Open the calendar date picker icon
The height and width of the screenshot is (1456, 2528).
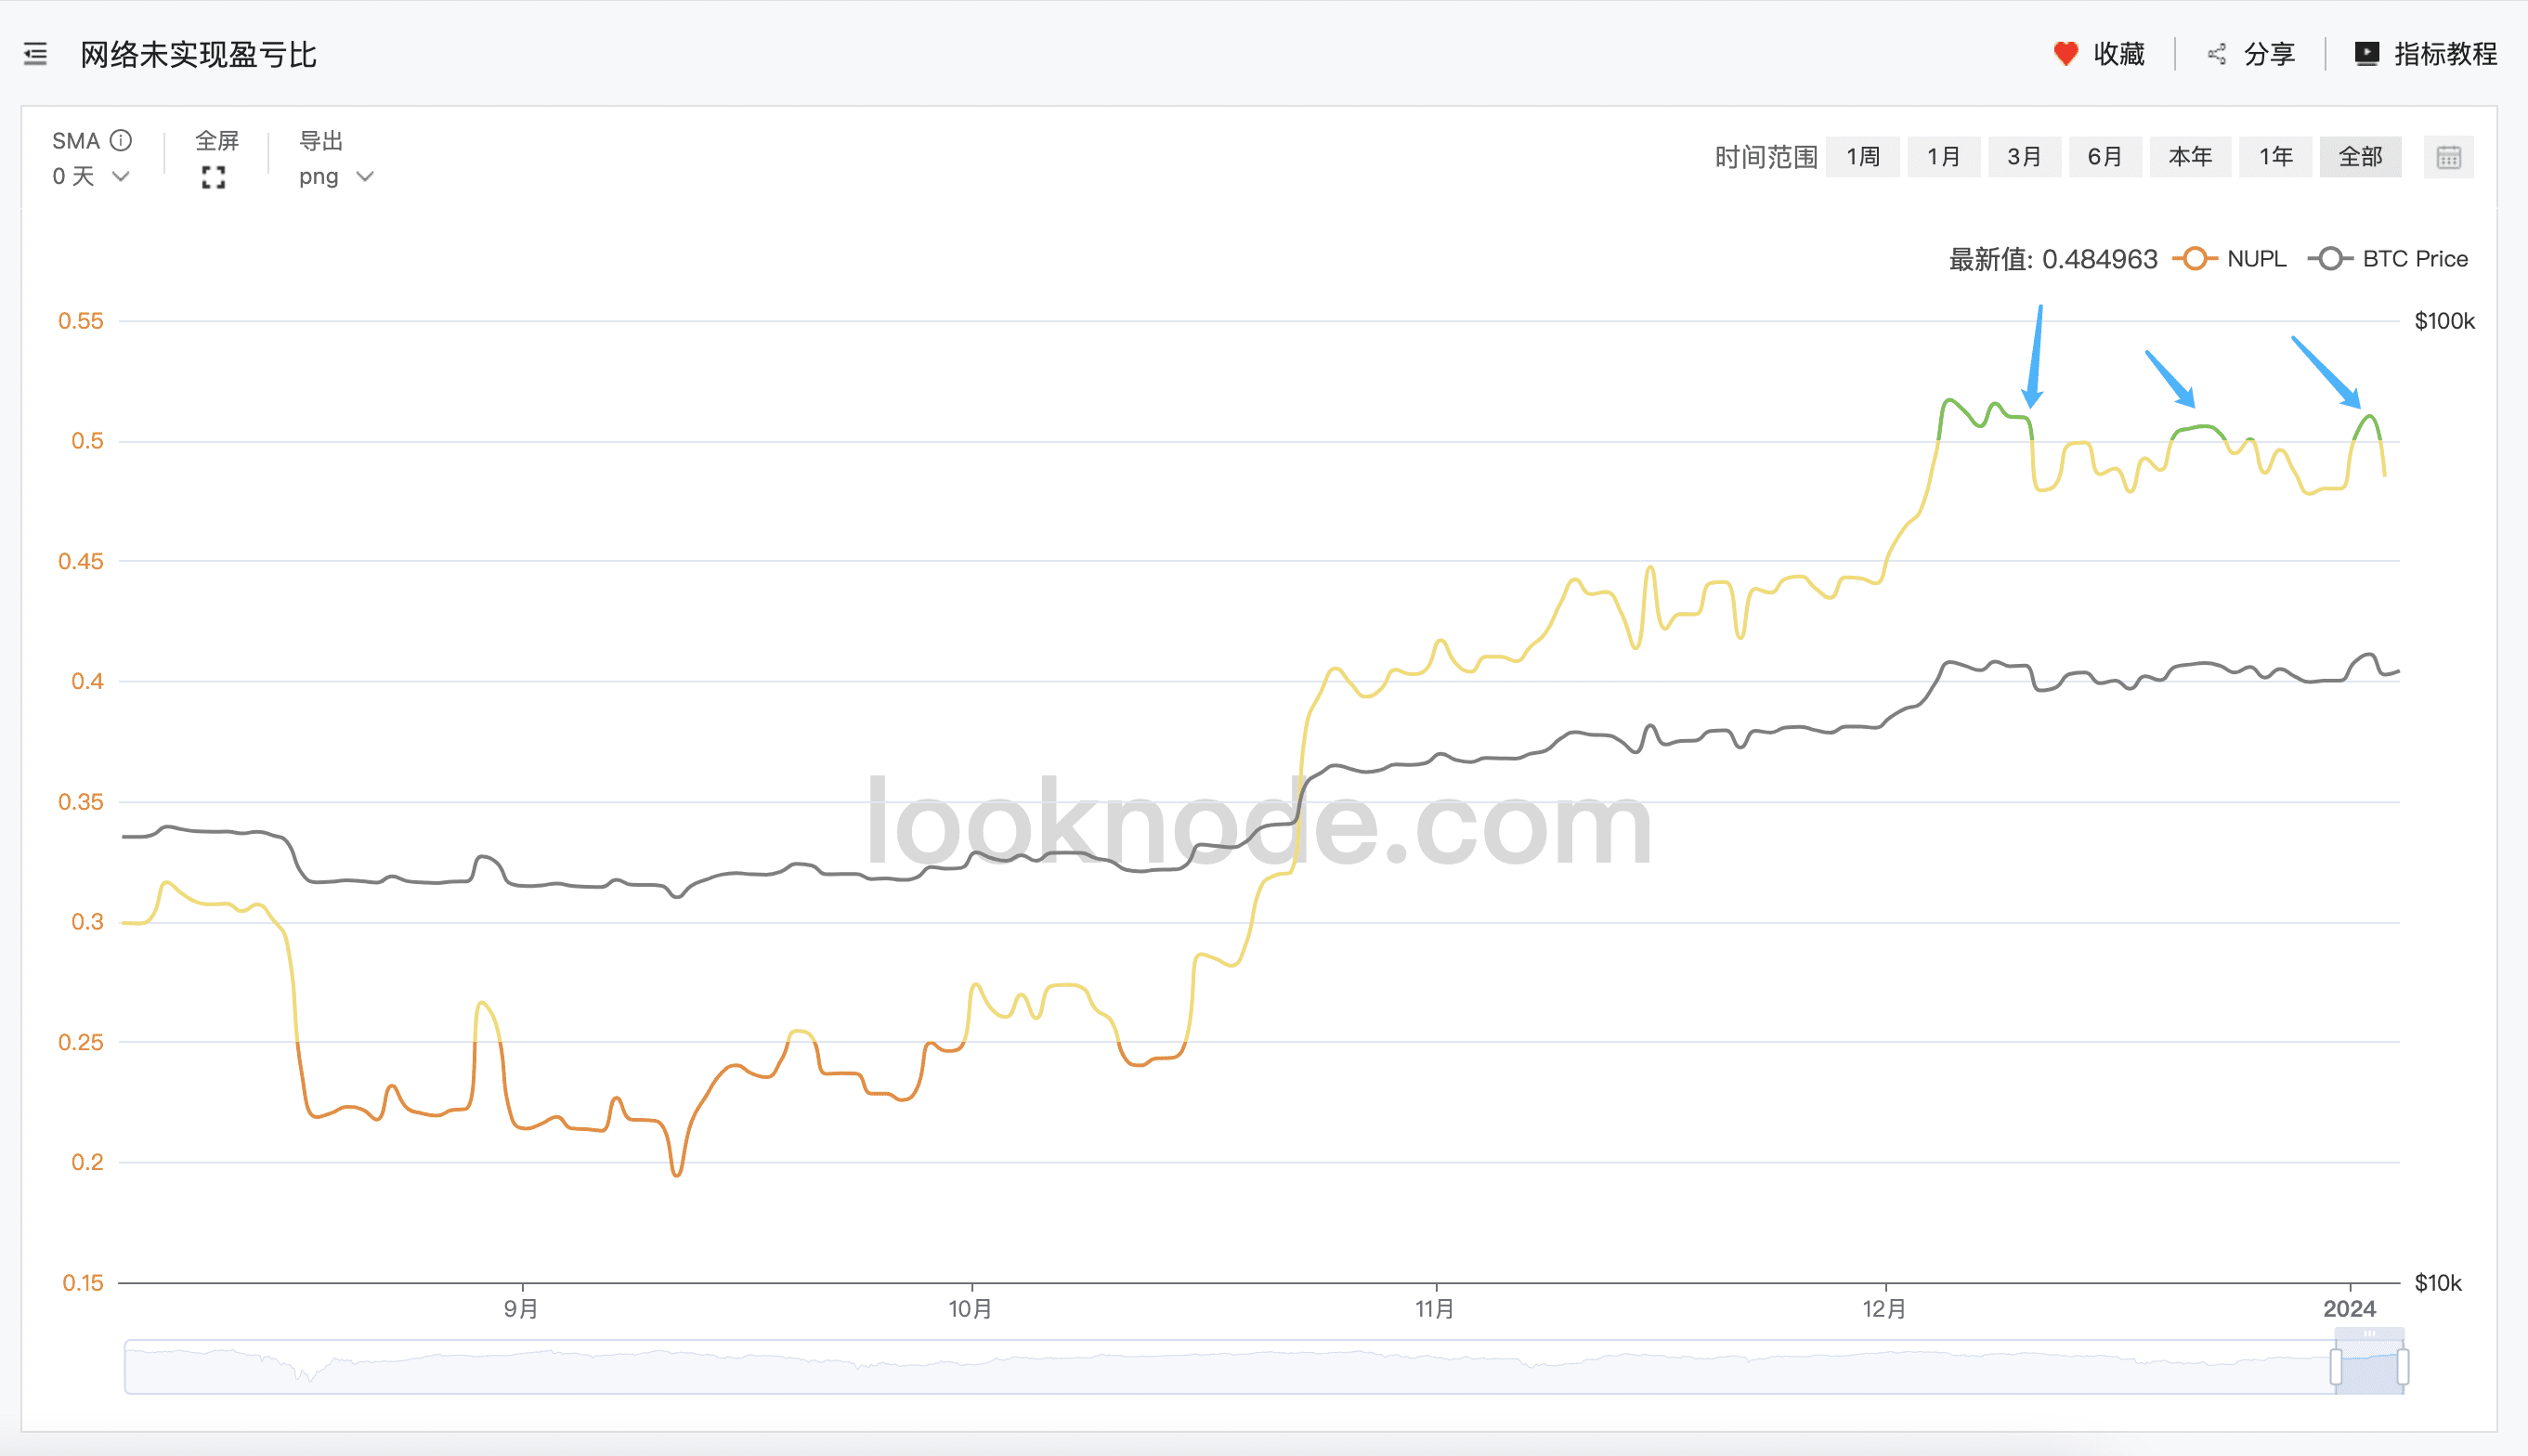point(2447,157)
